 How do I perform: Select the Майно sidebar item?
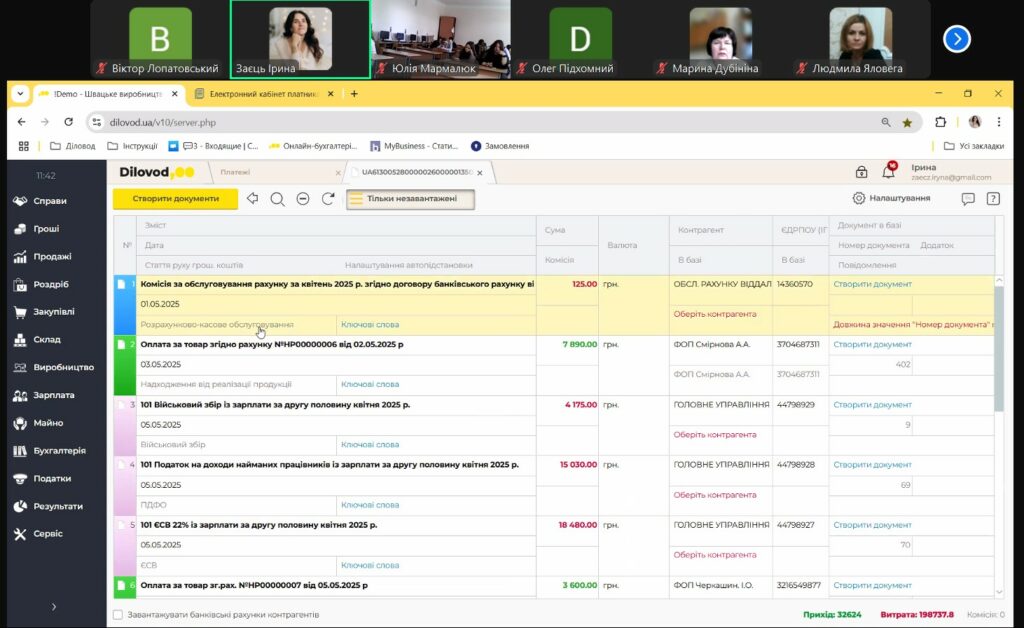(39, 423)
